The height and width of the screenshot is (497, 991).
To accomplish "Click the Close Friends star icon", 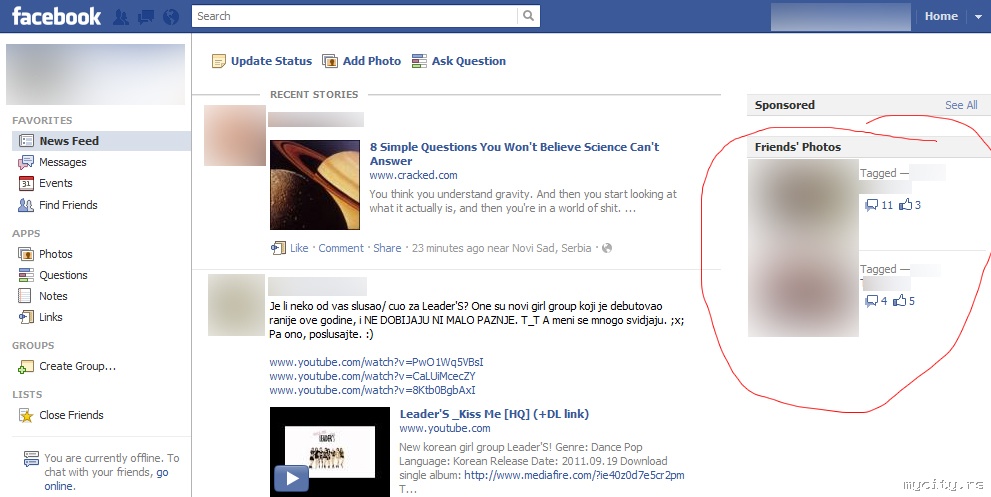I will point(26,415).
